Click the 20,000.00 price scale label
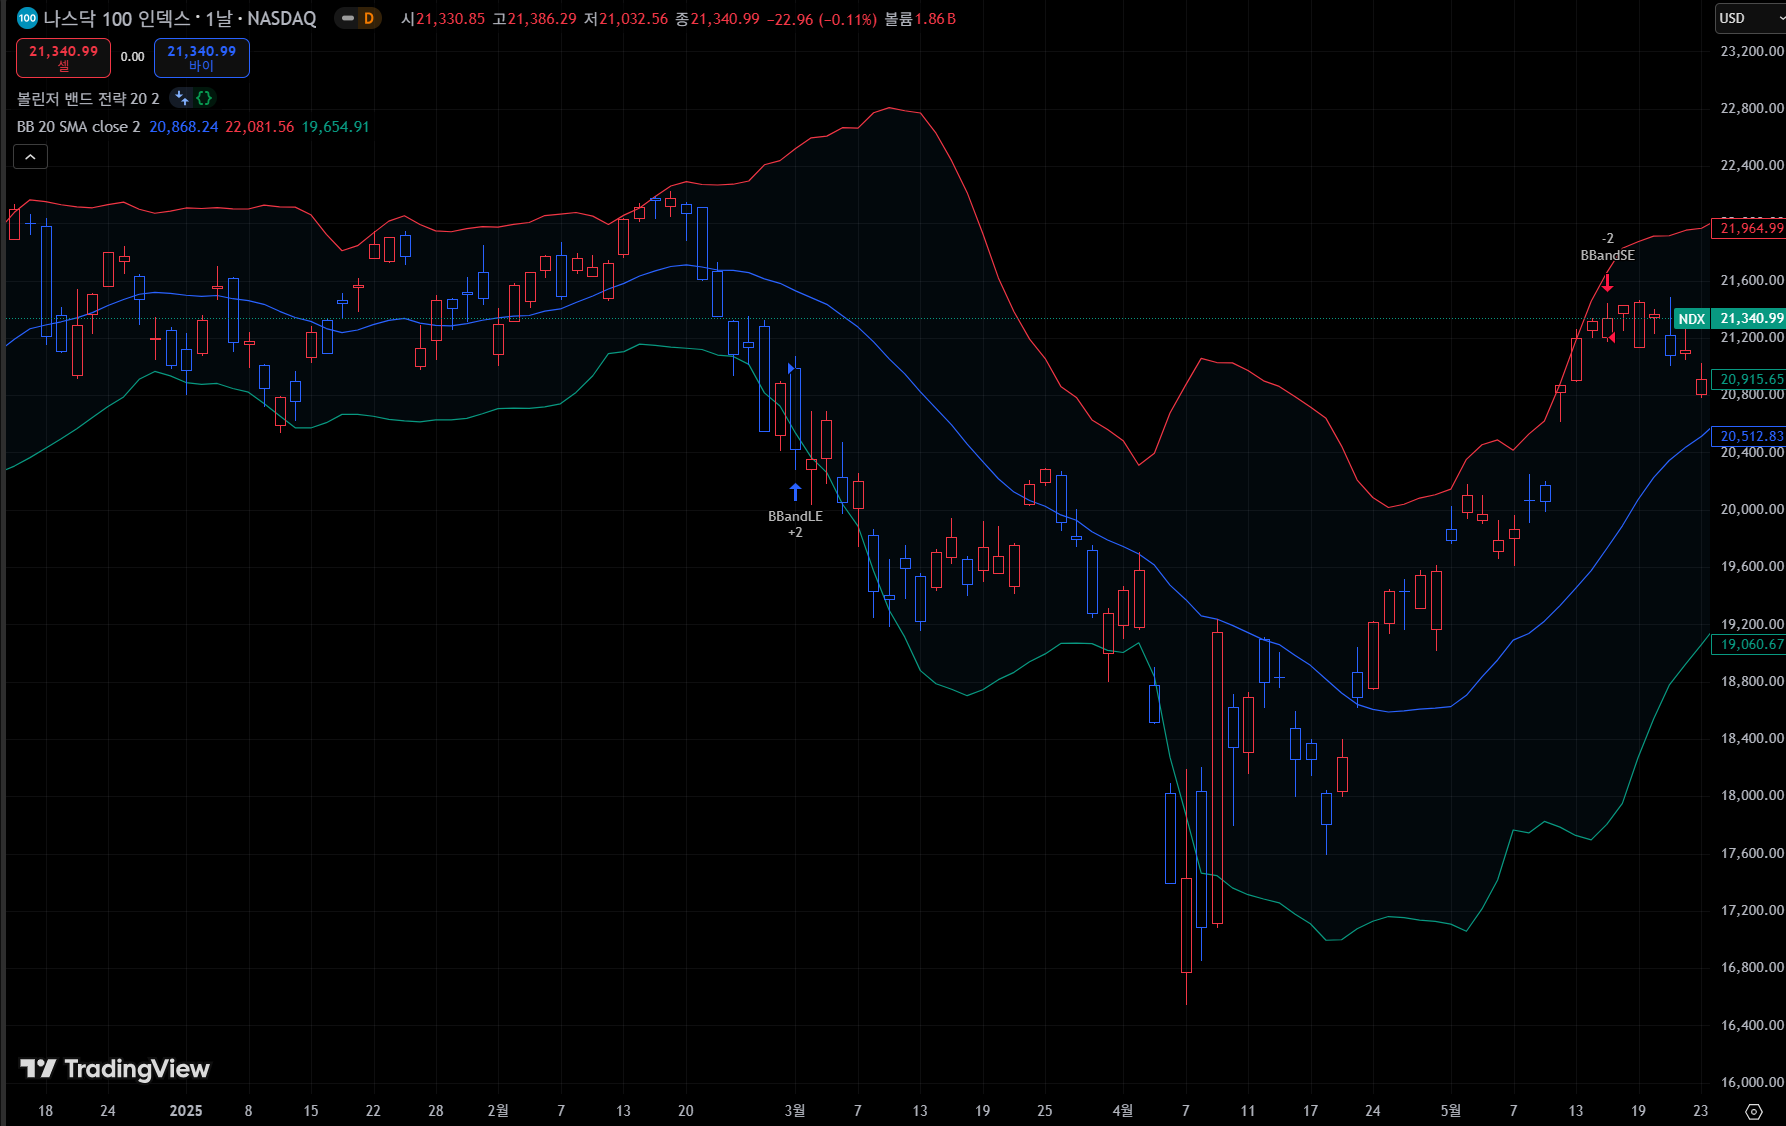The width and height of the screenshot is (1786, 1126). point(1751,509)
